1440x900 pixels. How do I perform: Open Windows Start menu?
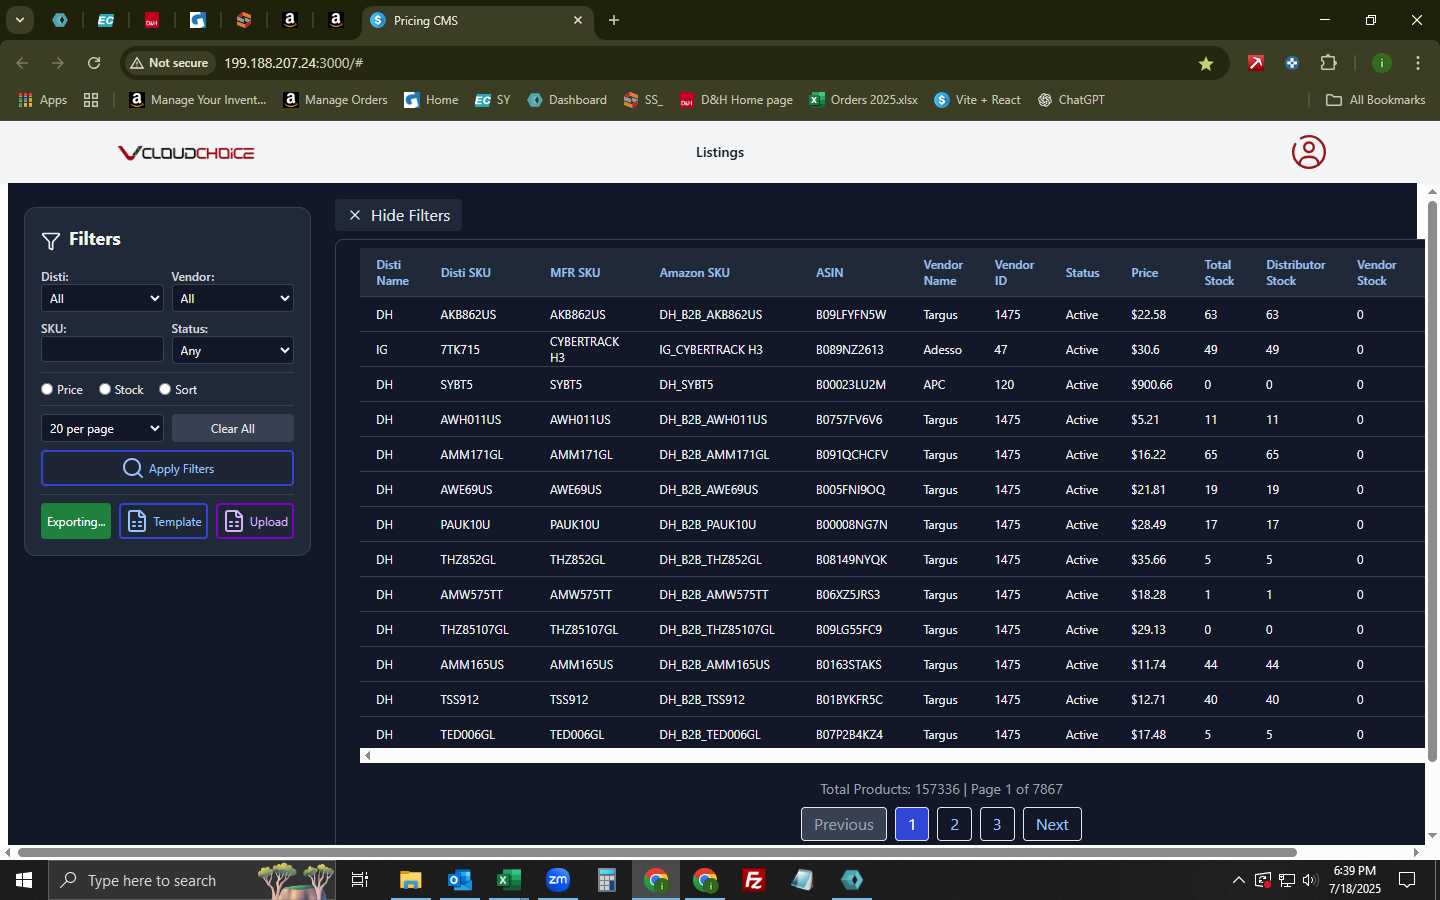coord(24,880)
